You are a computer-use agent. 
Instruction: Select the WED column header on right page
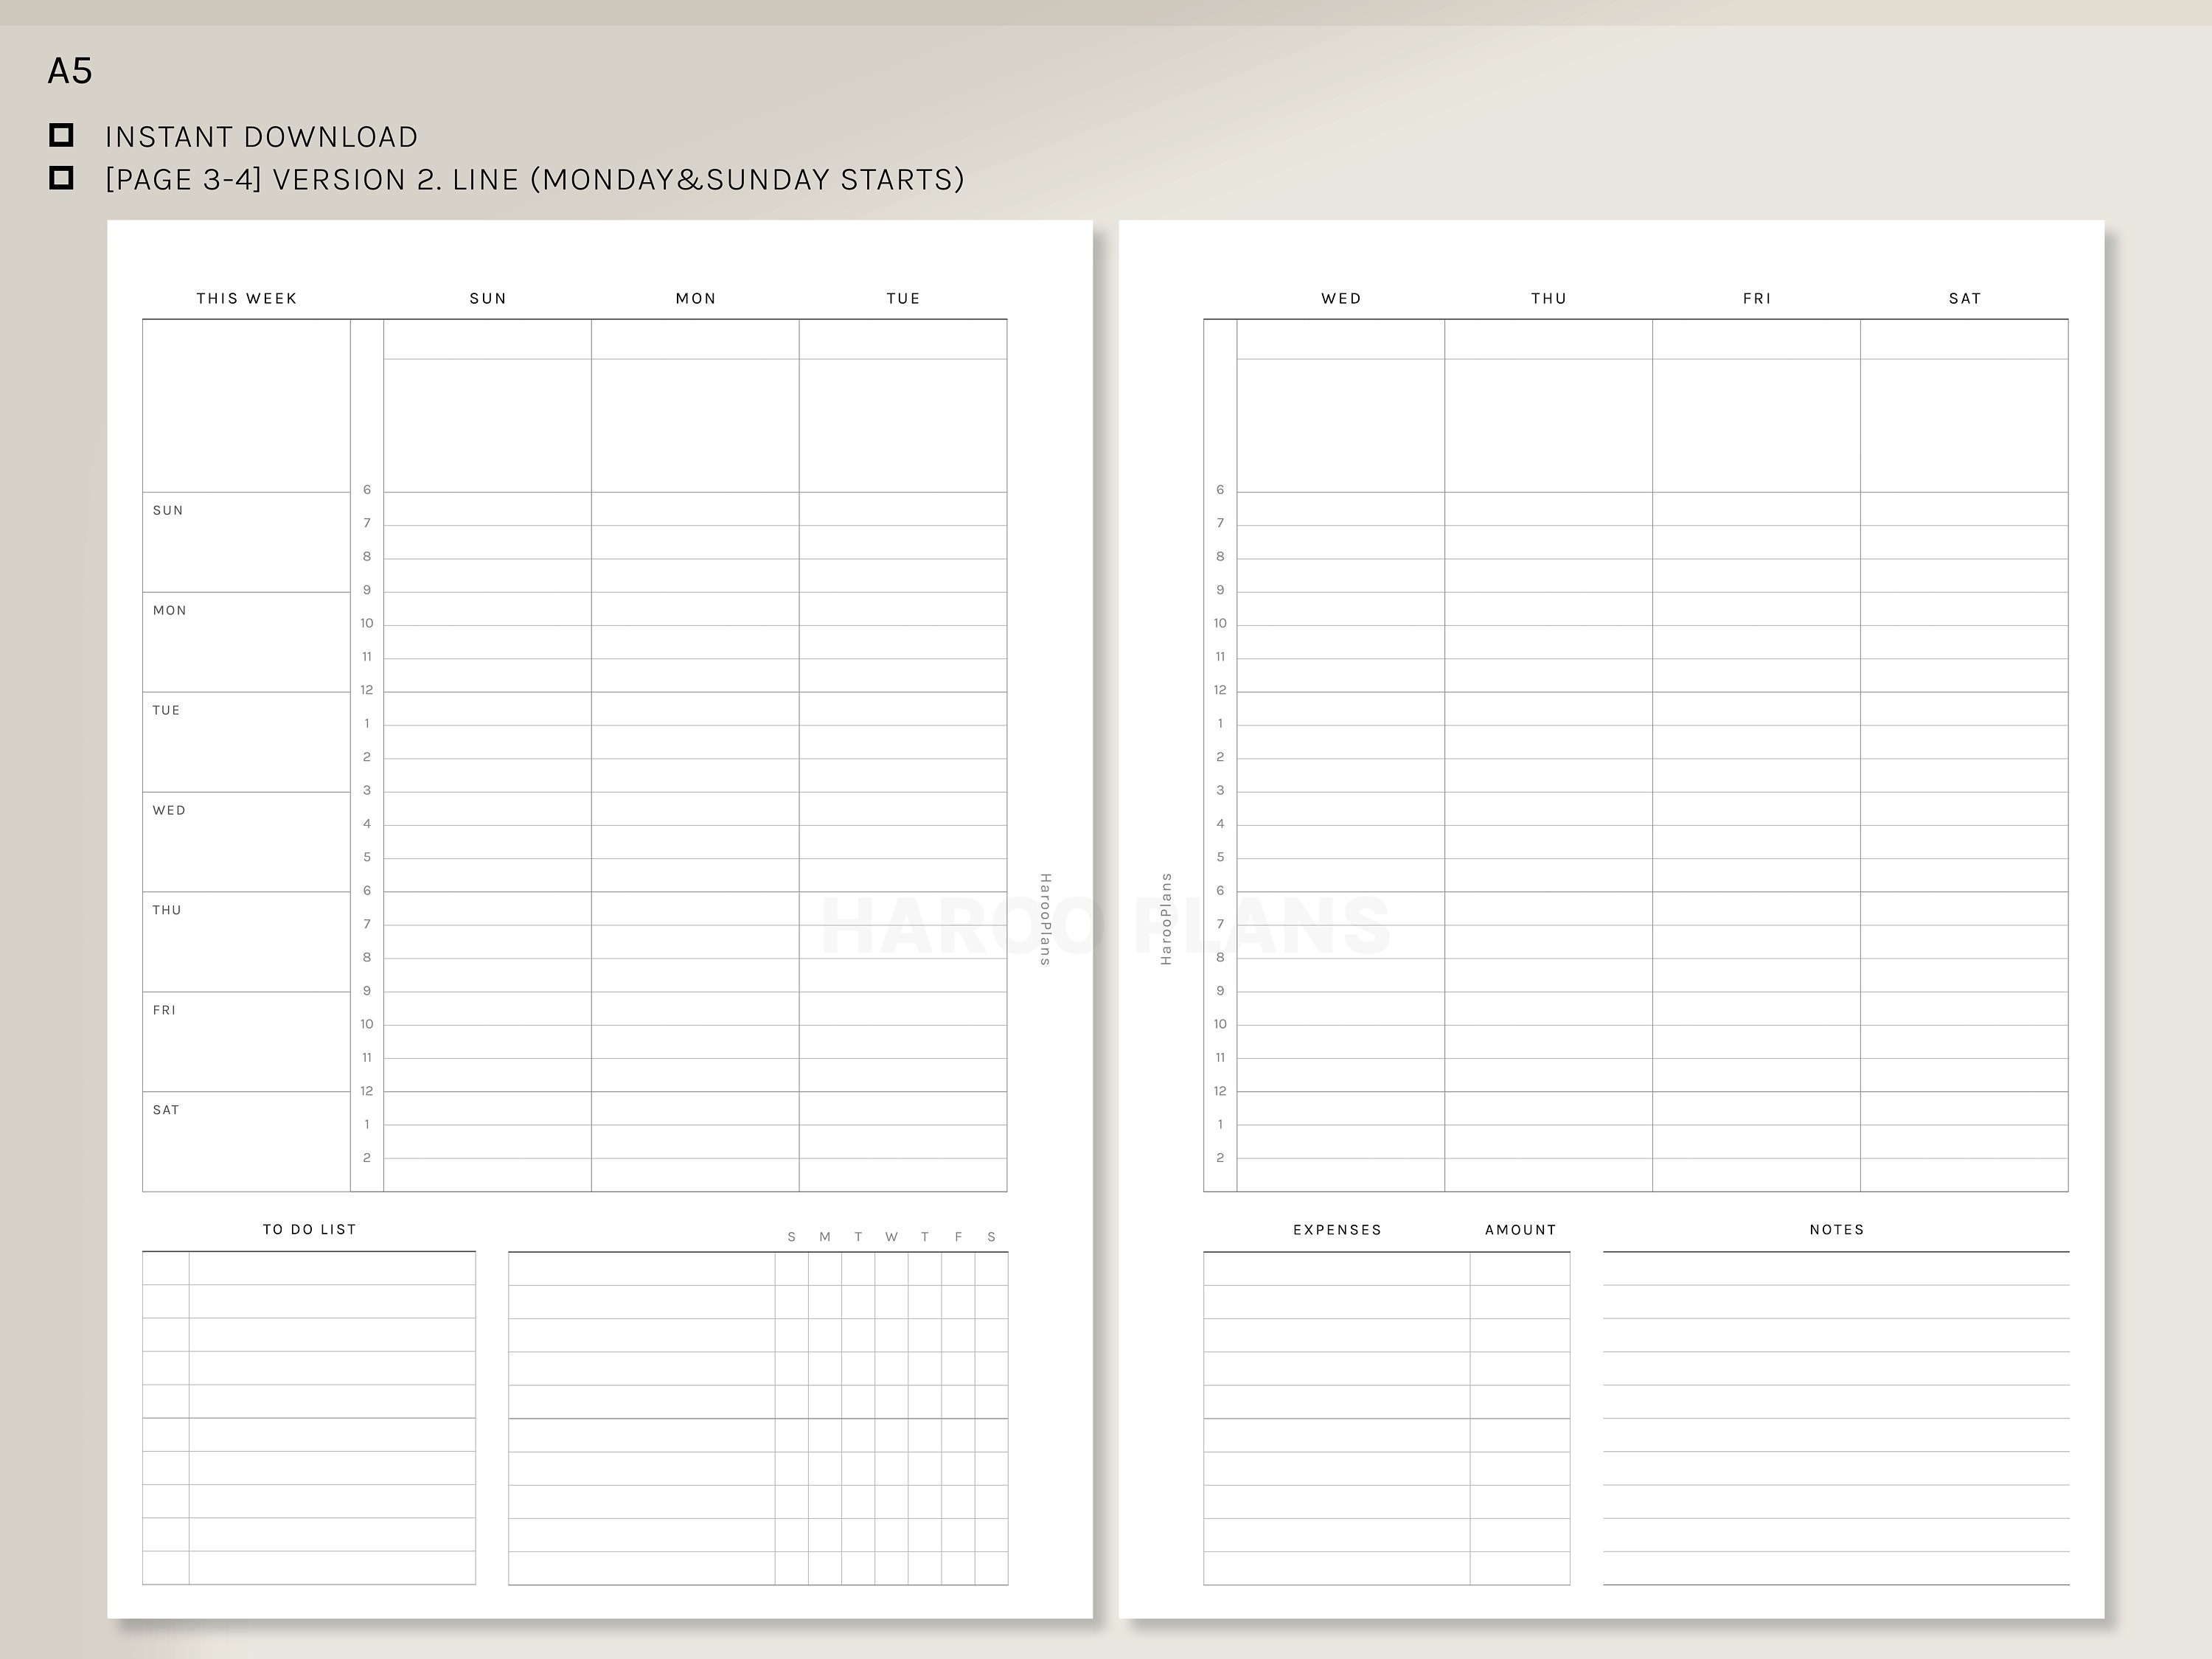click(x=1341, y=298)
